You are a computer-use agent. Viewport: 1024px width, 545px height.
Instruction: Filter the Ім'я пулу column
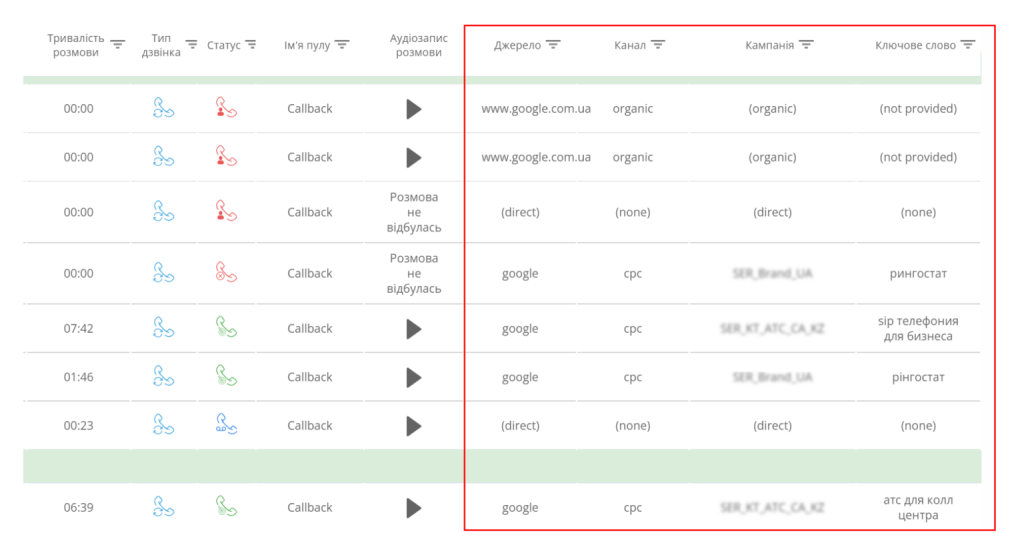click(342, 44)
